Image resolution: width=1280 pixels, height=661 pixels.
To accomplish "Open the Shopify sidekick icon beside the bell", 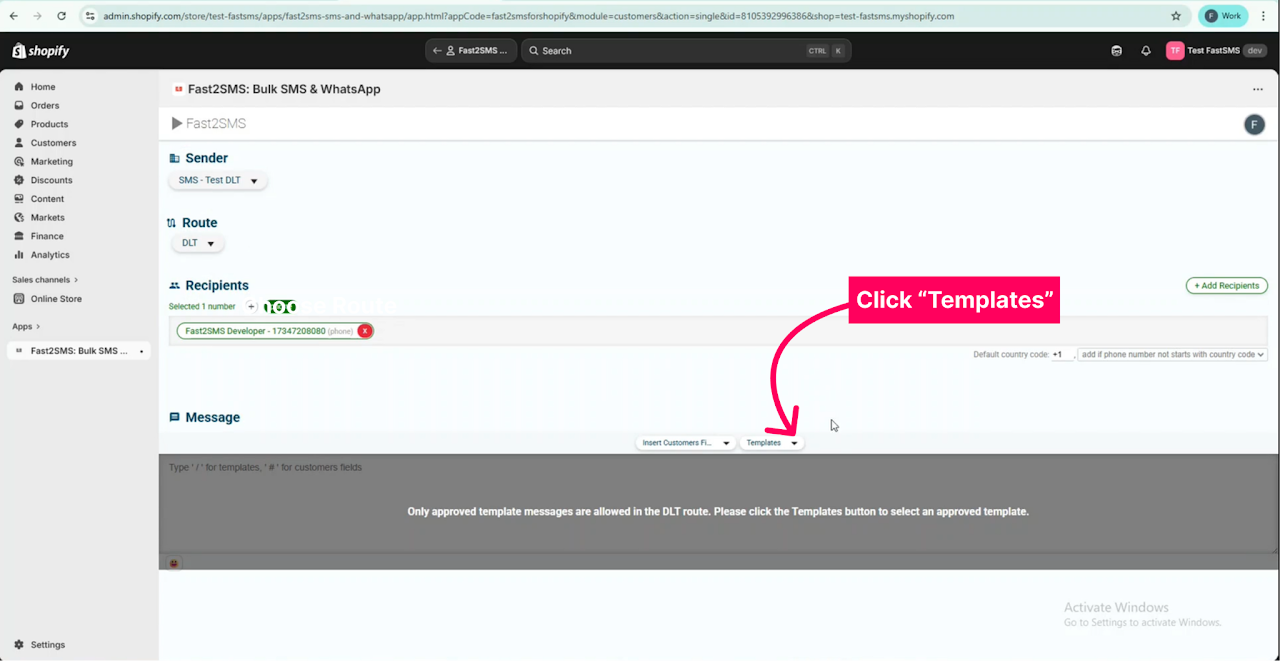I will [1117, 51].
